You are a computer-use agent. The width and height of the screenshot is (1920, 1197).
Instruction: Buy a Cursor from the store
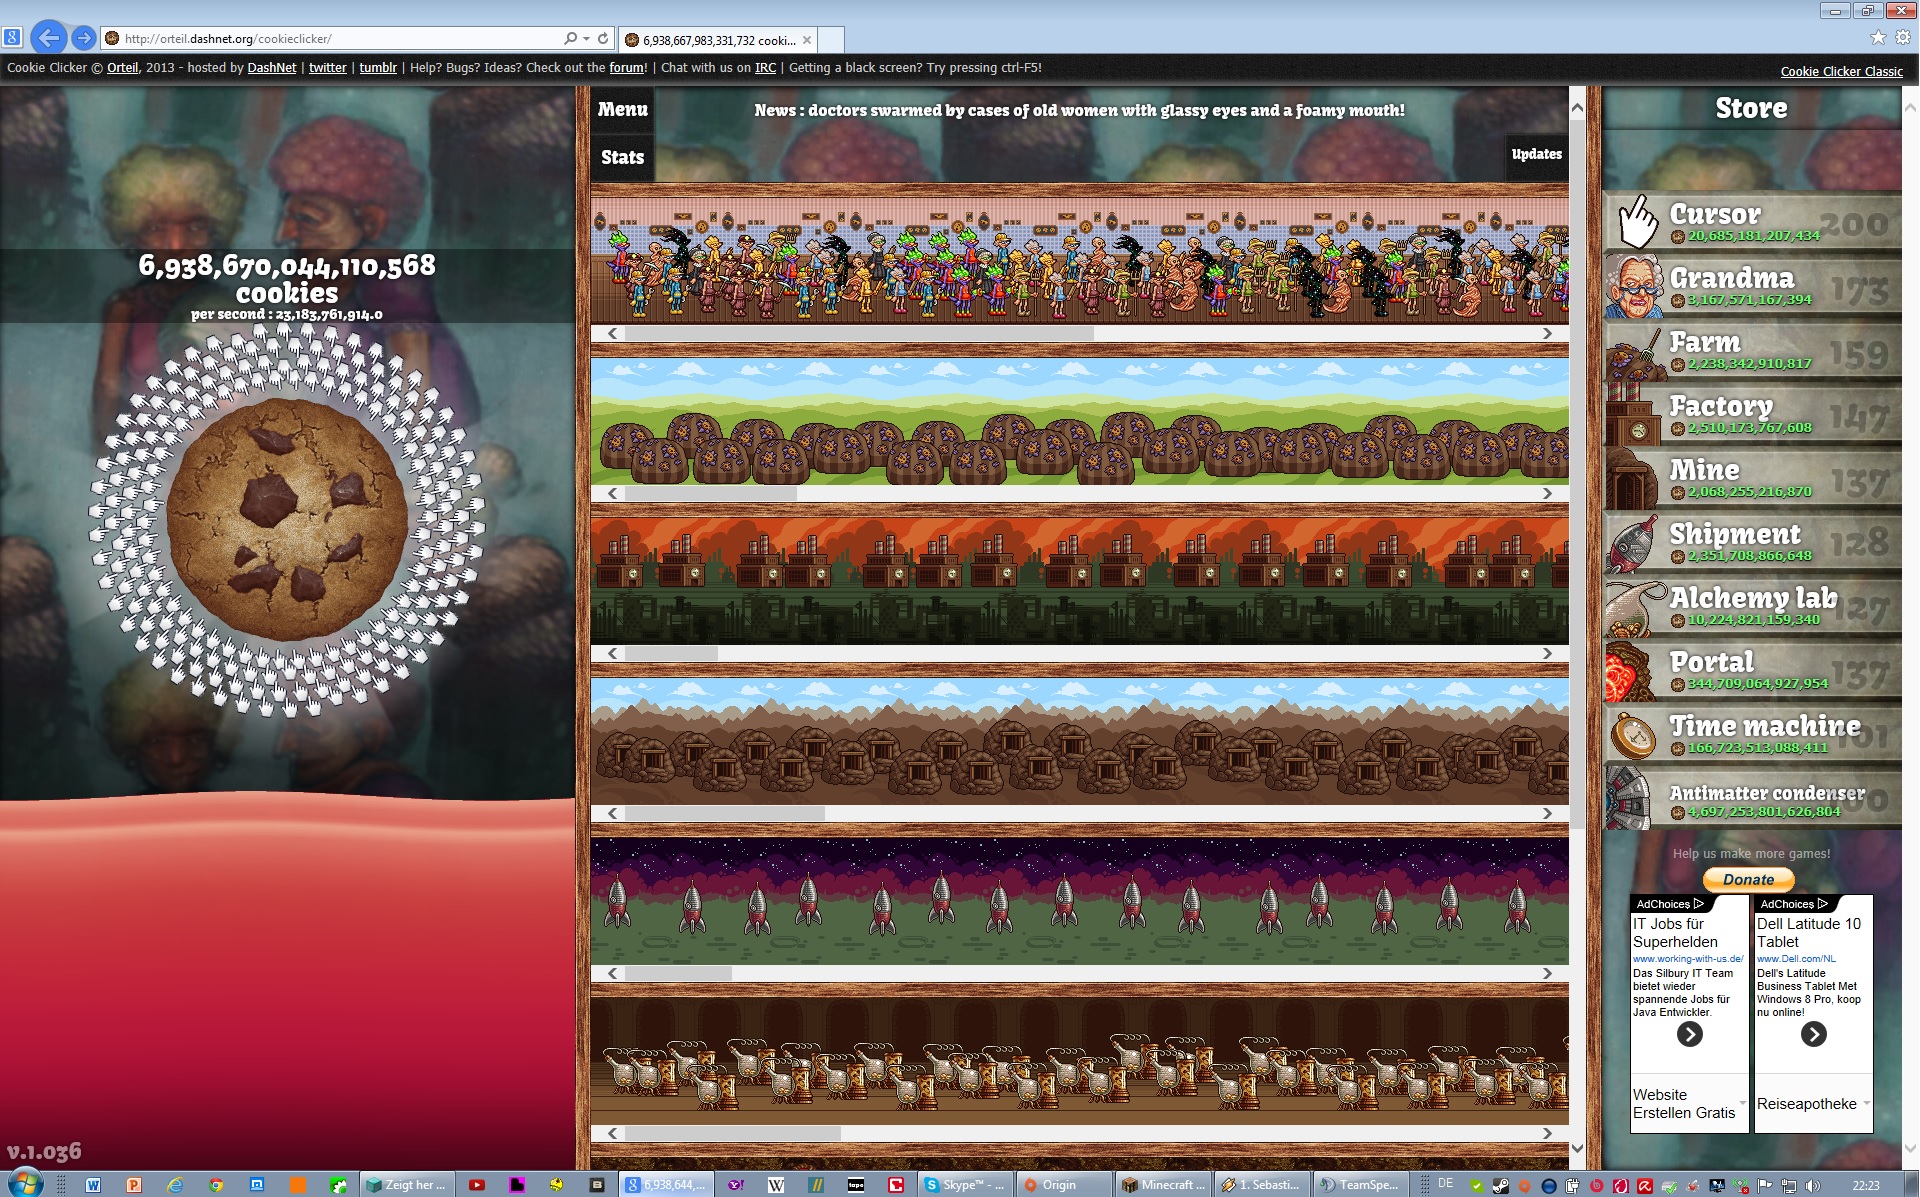pos(1752,222)
